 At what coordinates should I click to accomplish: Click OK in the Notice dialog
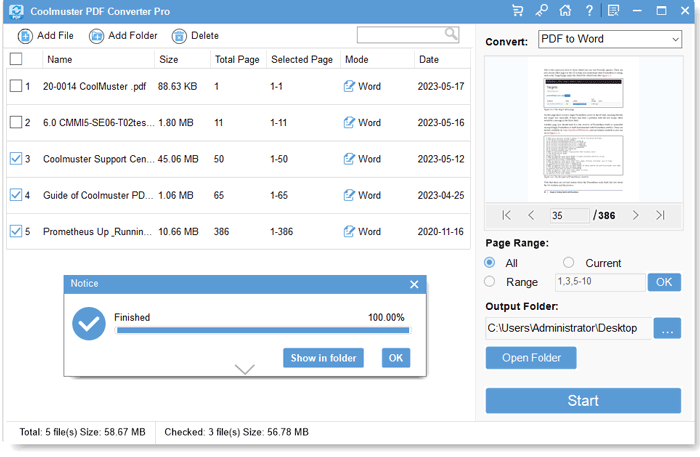pyautogui.click(x=396, y=358)
